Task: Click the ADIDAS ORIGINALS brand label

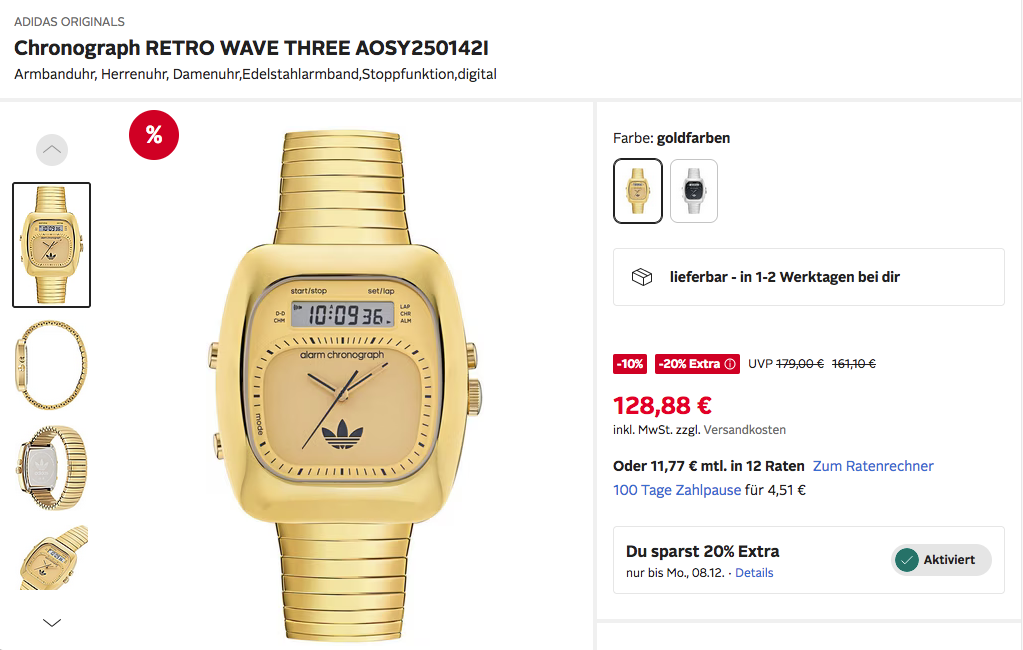Action: (69, 22)
